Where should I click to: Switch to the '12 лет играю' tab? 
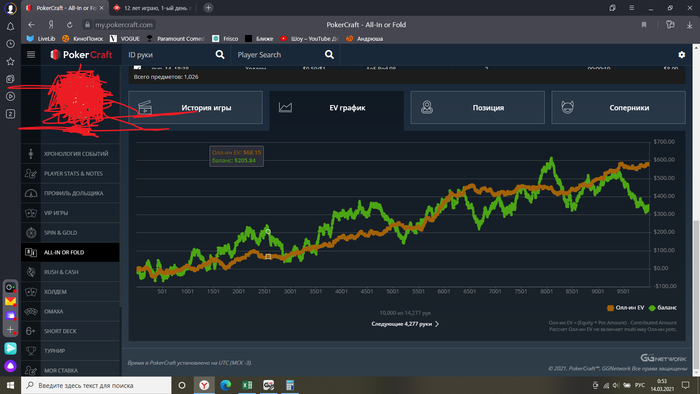pyautogui.click(x=153, y=8)
